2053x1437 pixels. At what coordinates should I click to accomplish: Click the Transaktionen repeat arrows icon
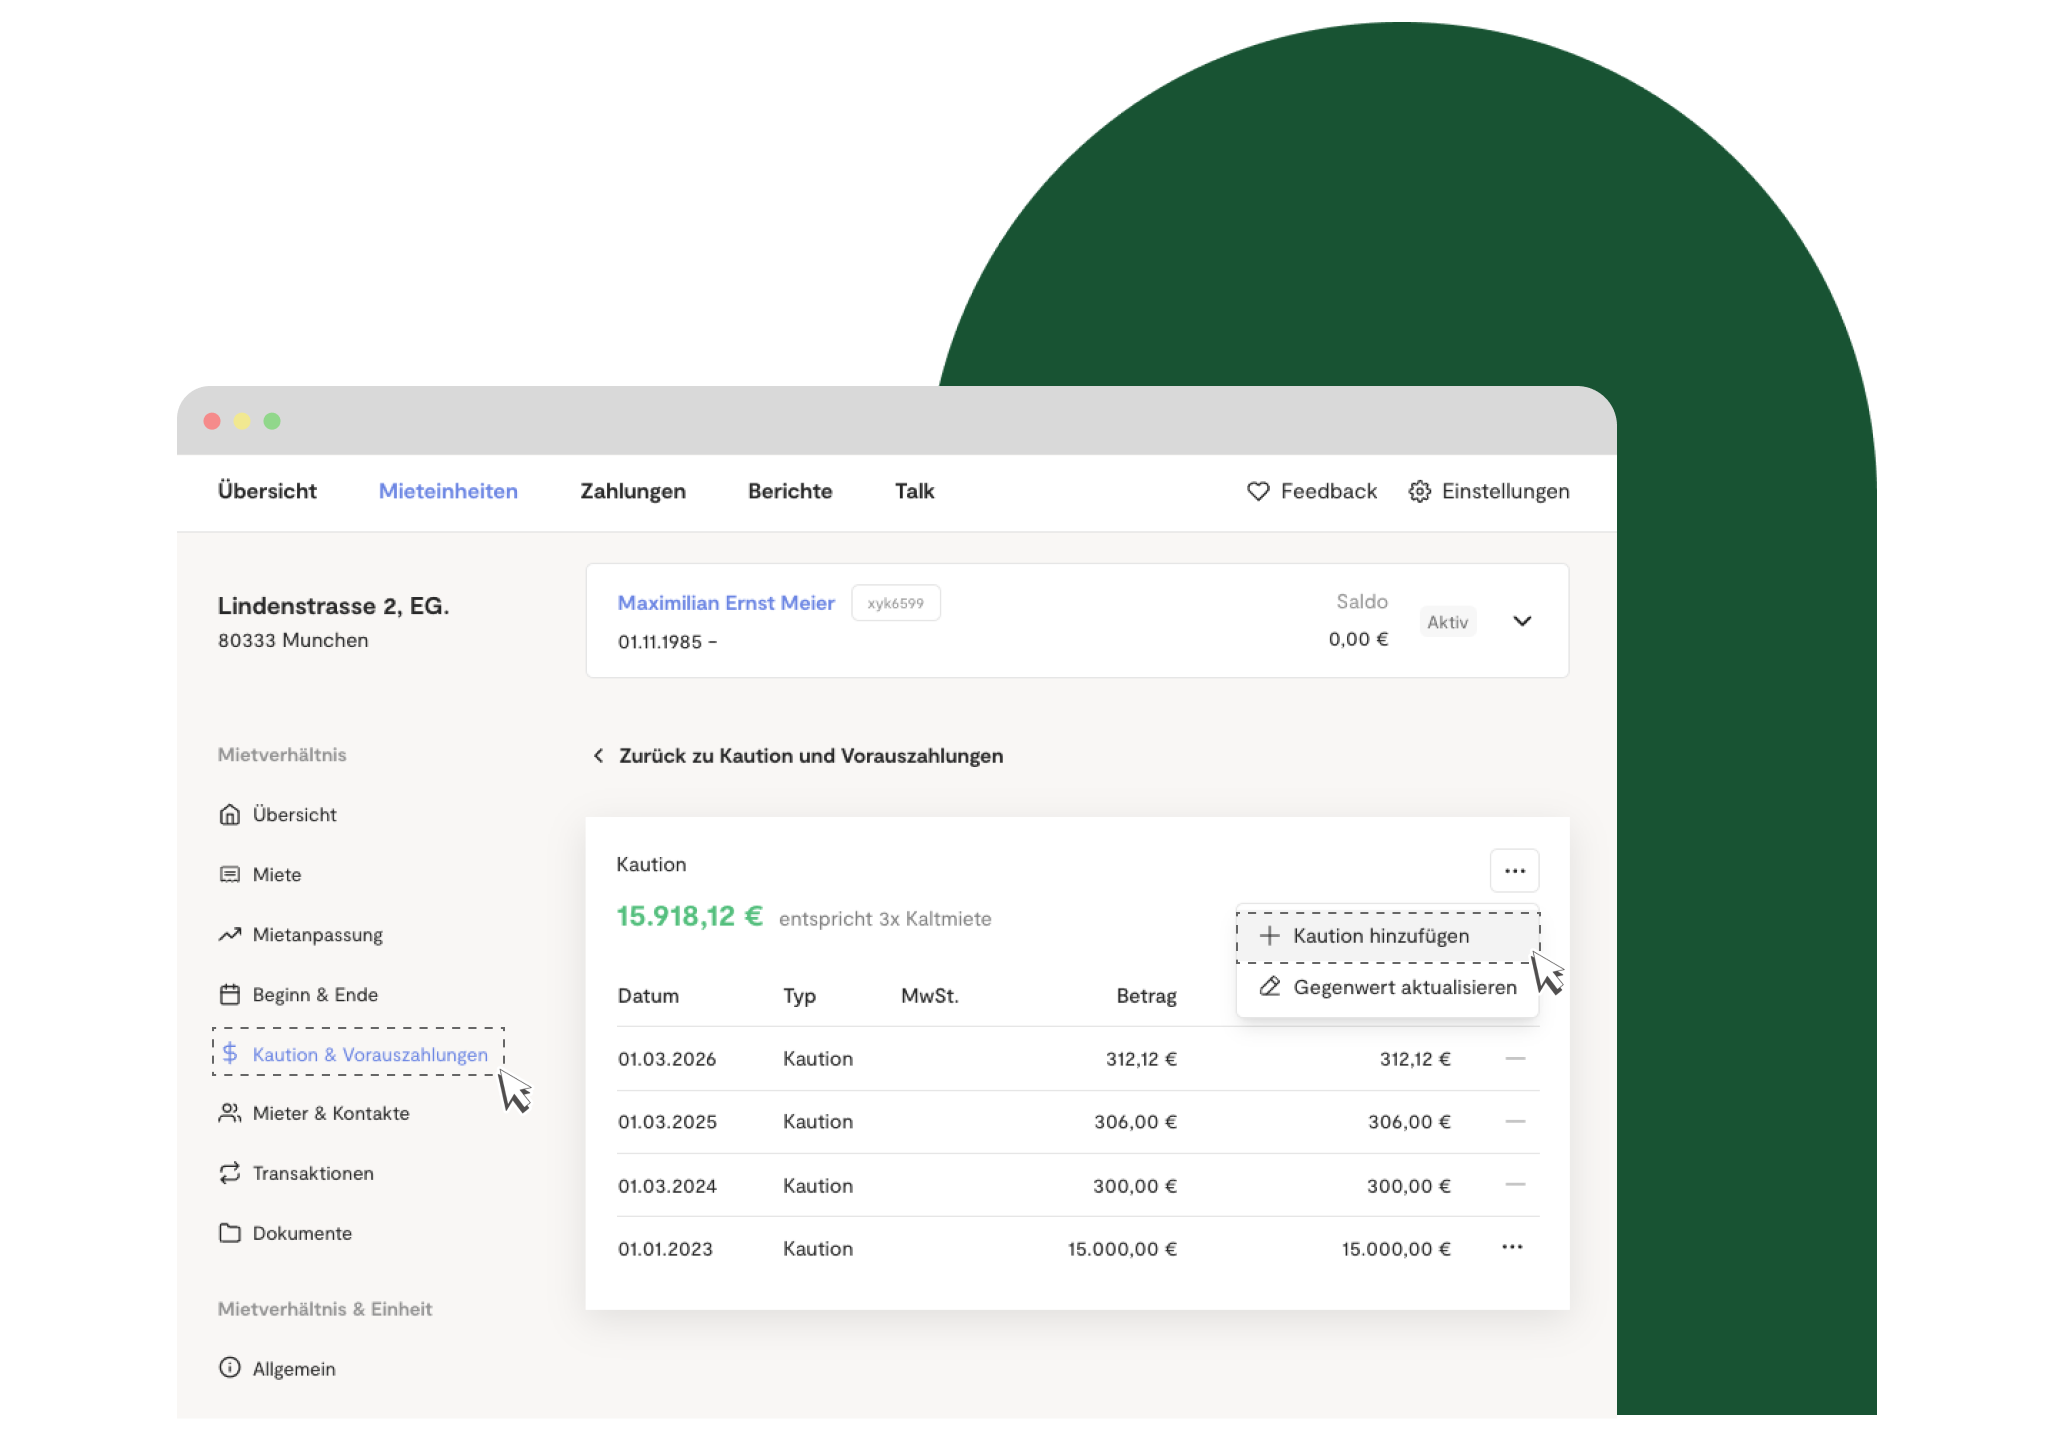point(230,1173)
